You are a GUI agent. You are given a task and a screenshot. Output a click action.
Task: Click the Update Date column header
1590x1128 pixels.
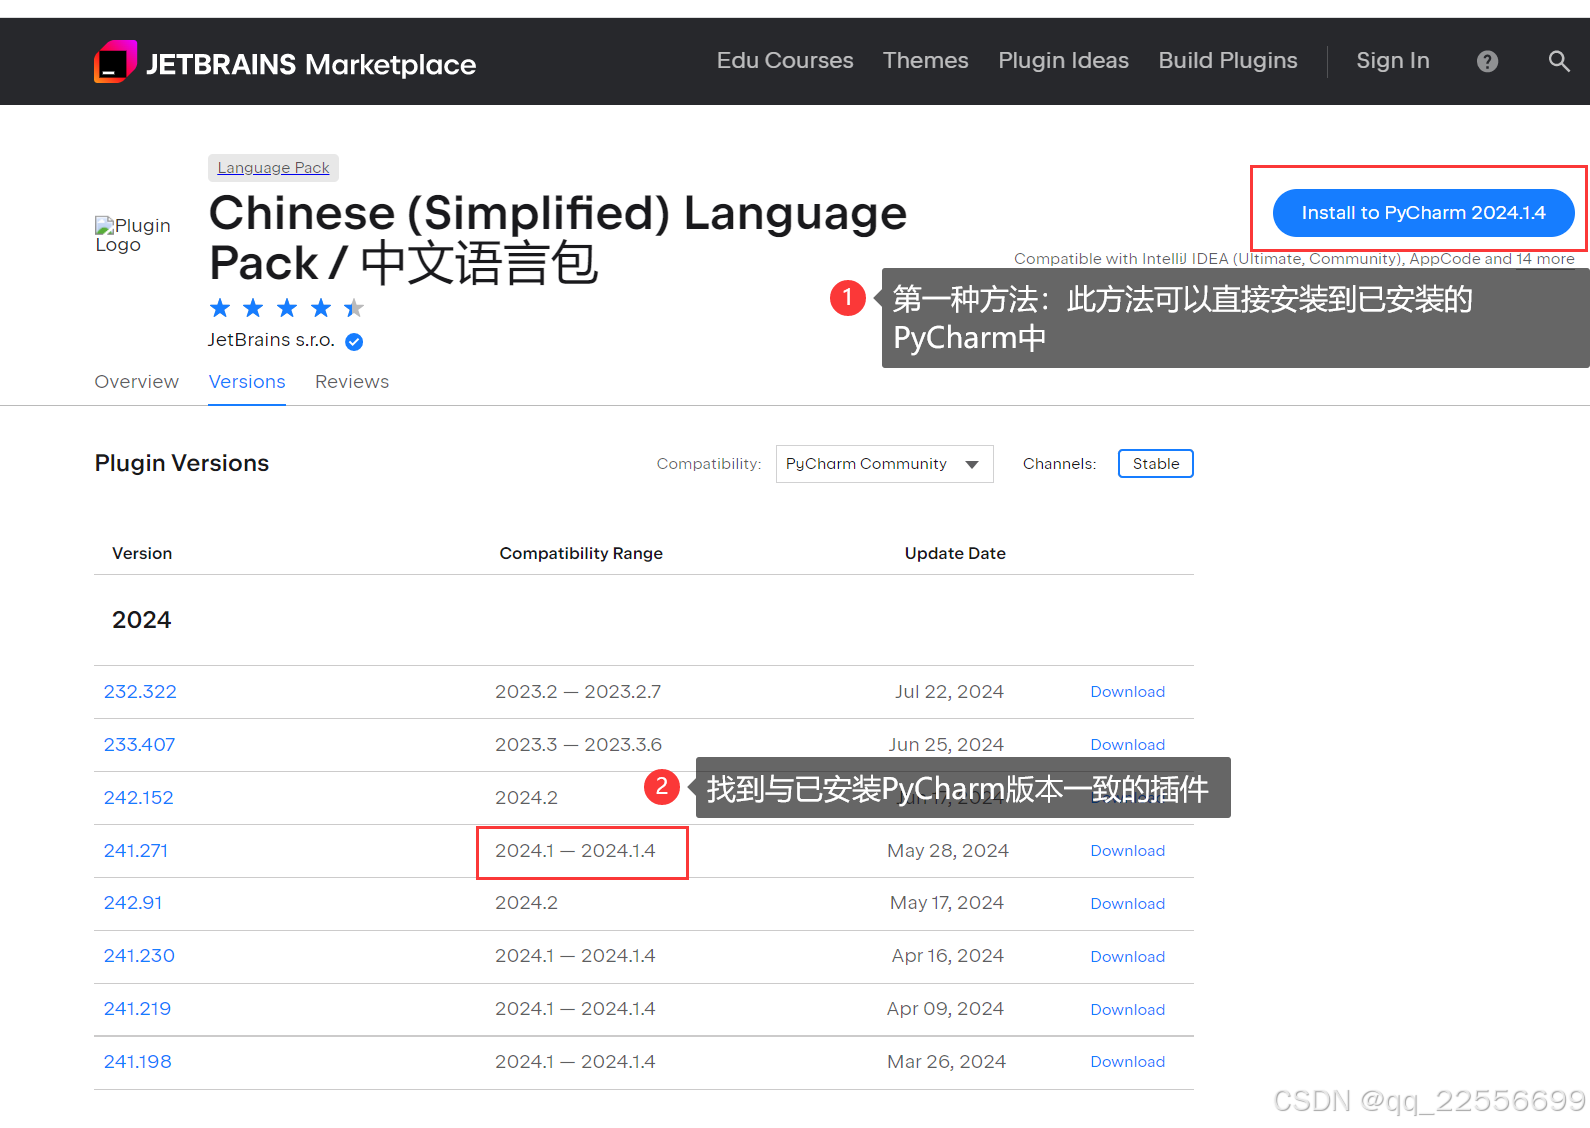pos(955,554)
